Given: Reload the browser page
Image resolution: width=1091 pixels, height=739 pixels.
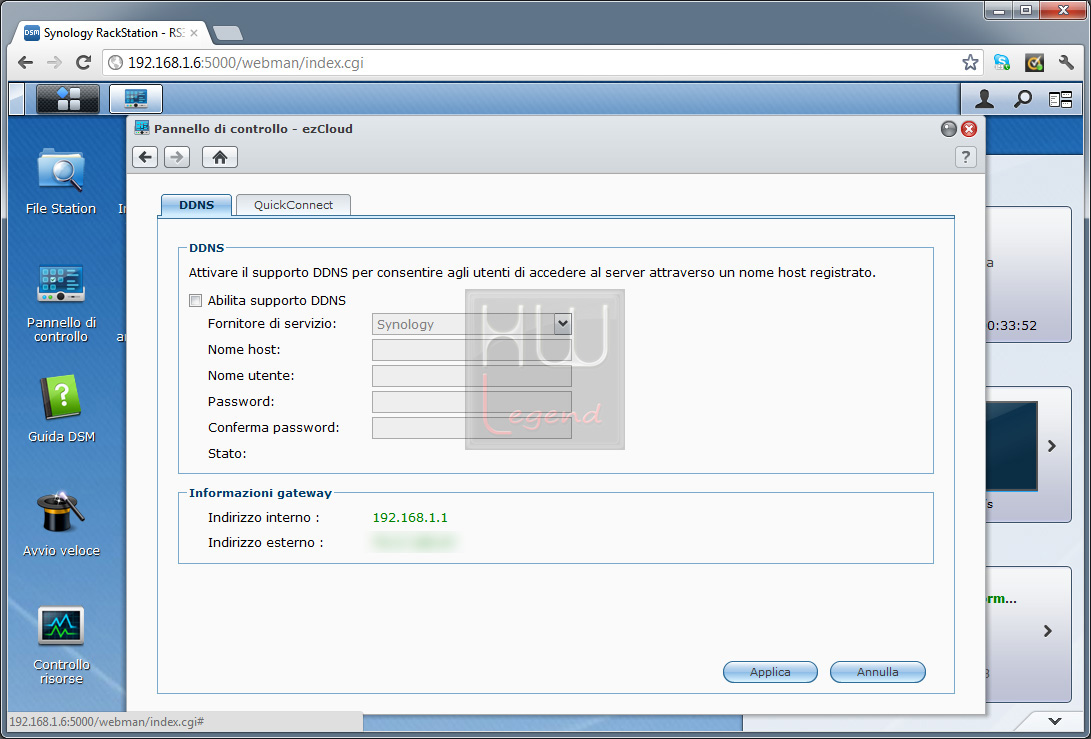Looking at the screenshot, I should [x=83, y=63].
